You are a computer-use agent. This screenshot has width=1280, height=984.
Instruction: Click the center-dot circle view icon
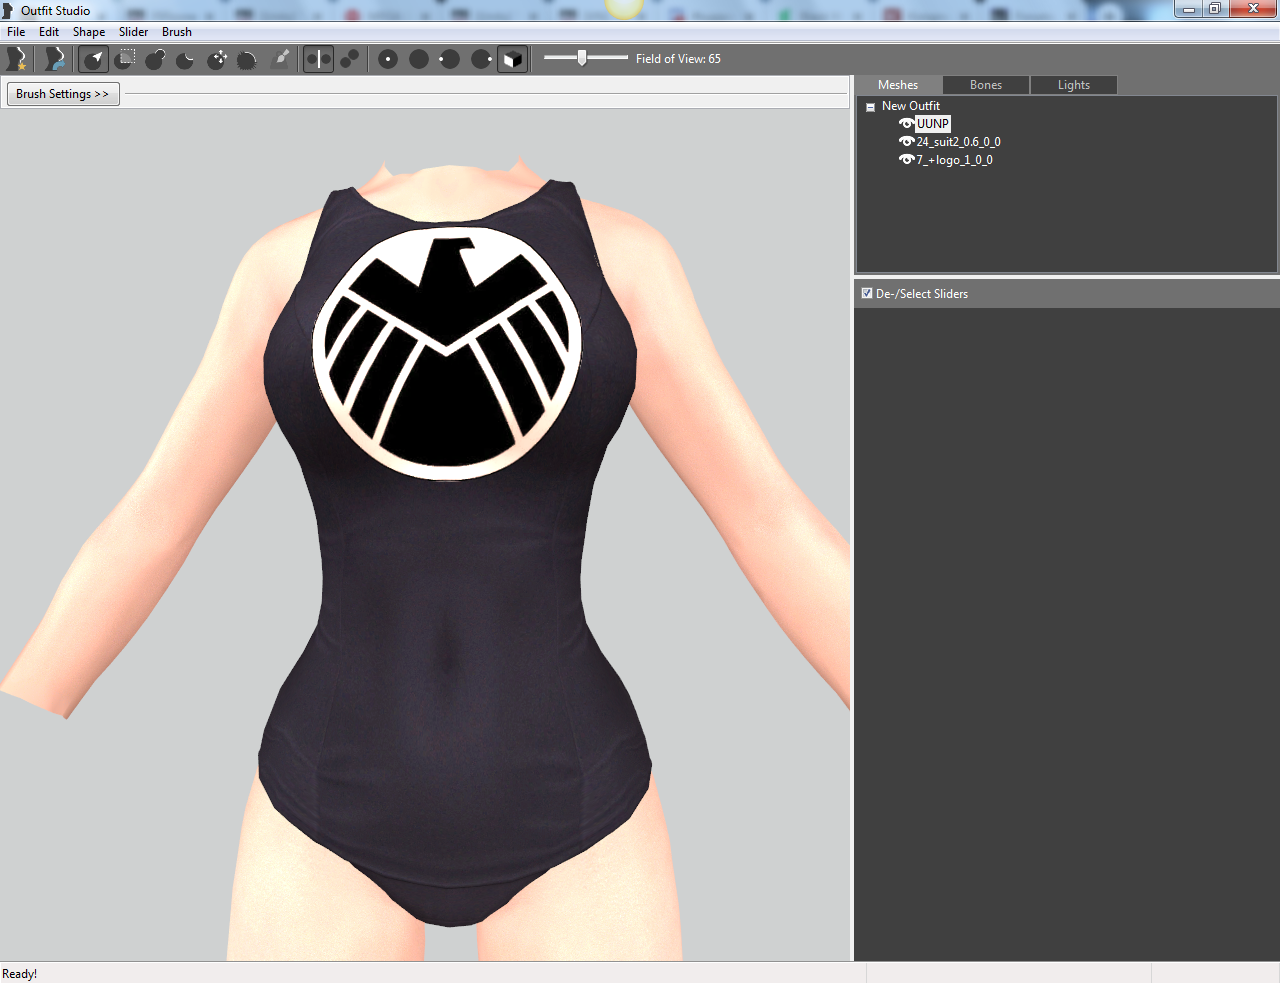tap(388, 59)
